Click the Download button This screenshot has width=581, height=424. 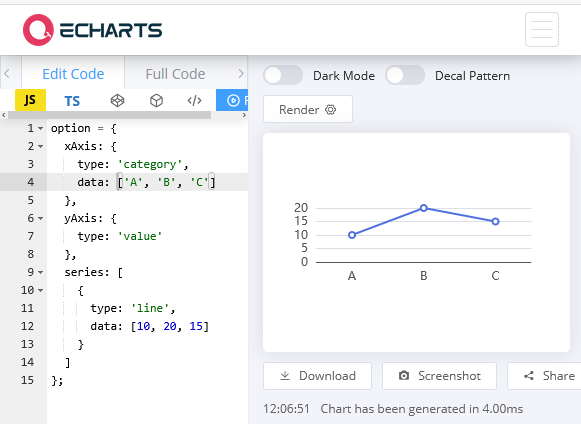(318, 376)
